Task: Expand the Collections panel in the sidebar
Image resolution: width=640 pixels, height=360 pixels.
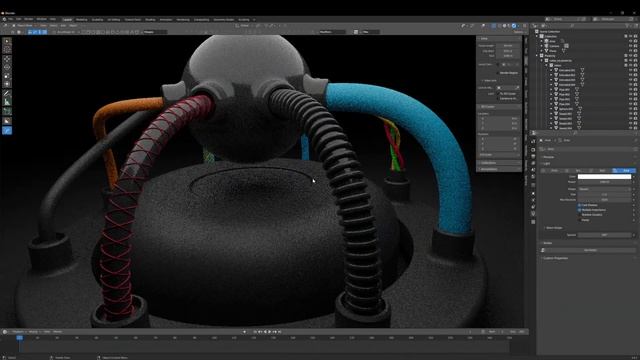Action: click(x=499, y=162)
